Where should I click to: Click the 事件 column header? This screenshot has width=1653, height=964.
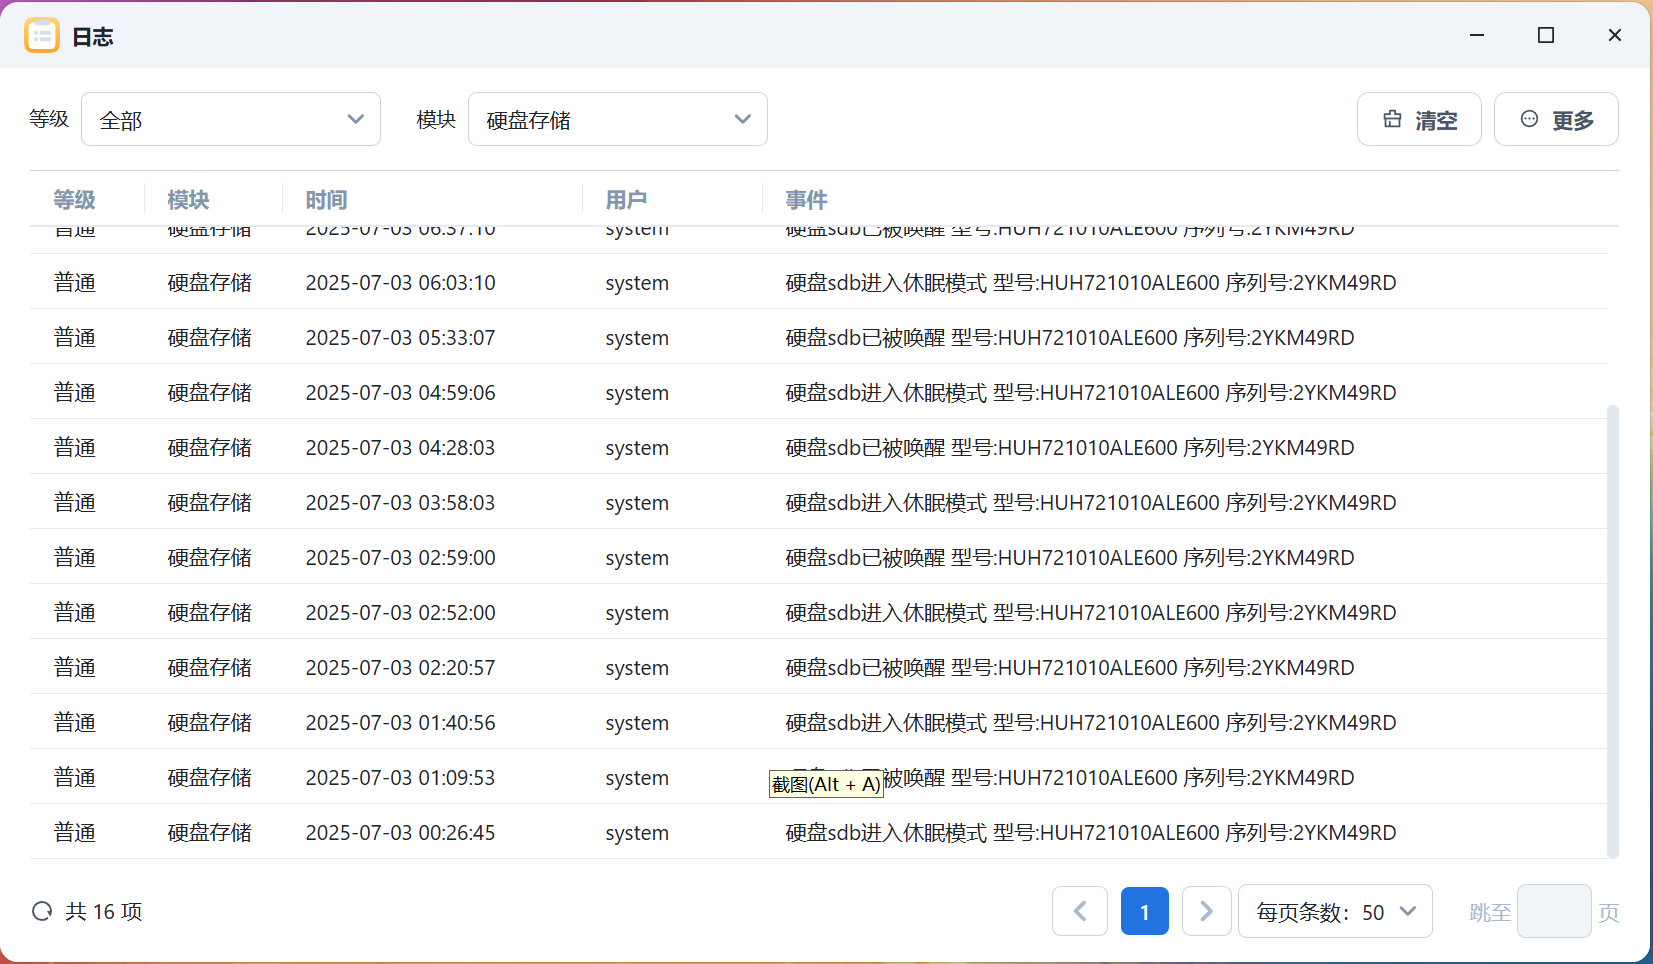806,200
